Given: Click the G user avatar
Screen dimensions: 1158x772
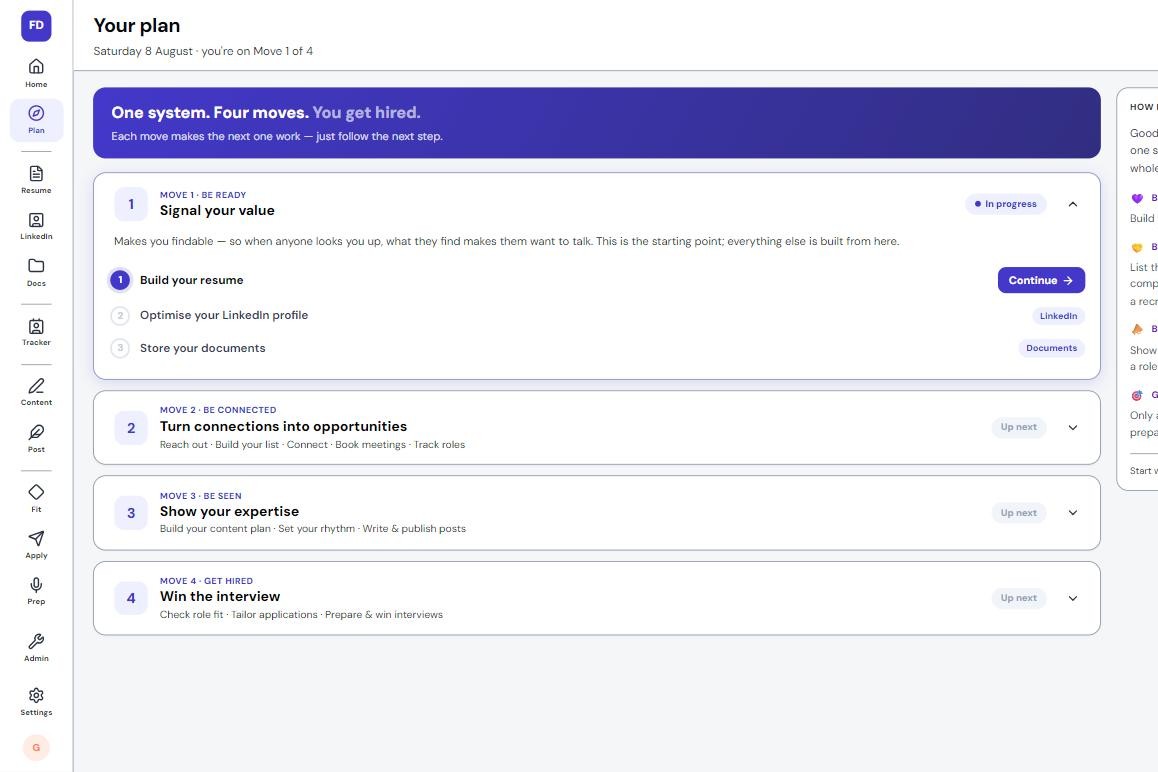Looking at the screenshot, I should [x=36, y=748].
